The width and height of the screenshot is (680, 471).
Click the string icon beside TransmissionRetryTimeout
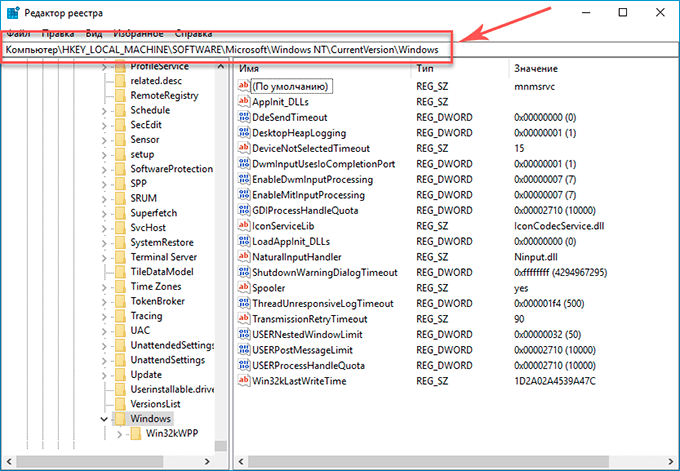(244, 319)
